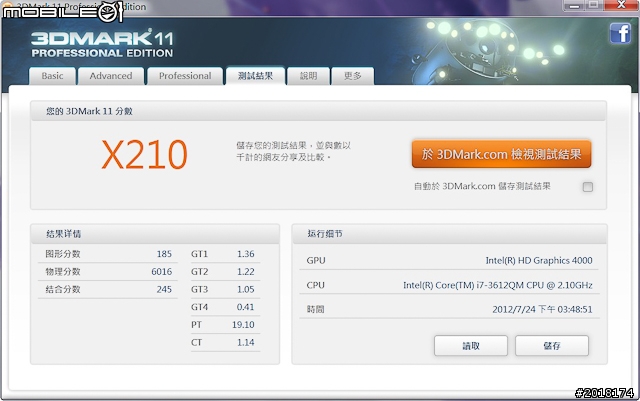View results on 3DMark.com orange button
The image size is (640, 401).
[x=501, y=154]
